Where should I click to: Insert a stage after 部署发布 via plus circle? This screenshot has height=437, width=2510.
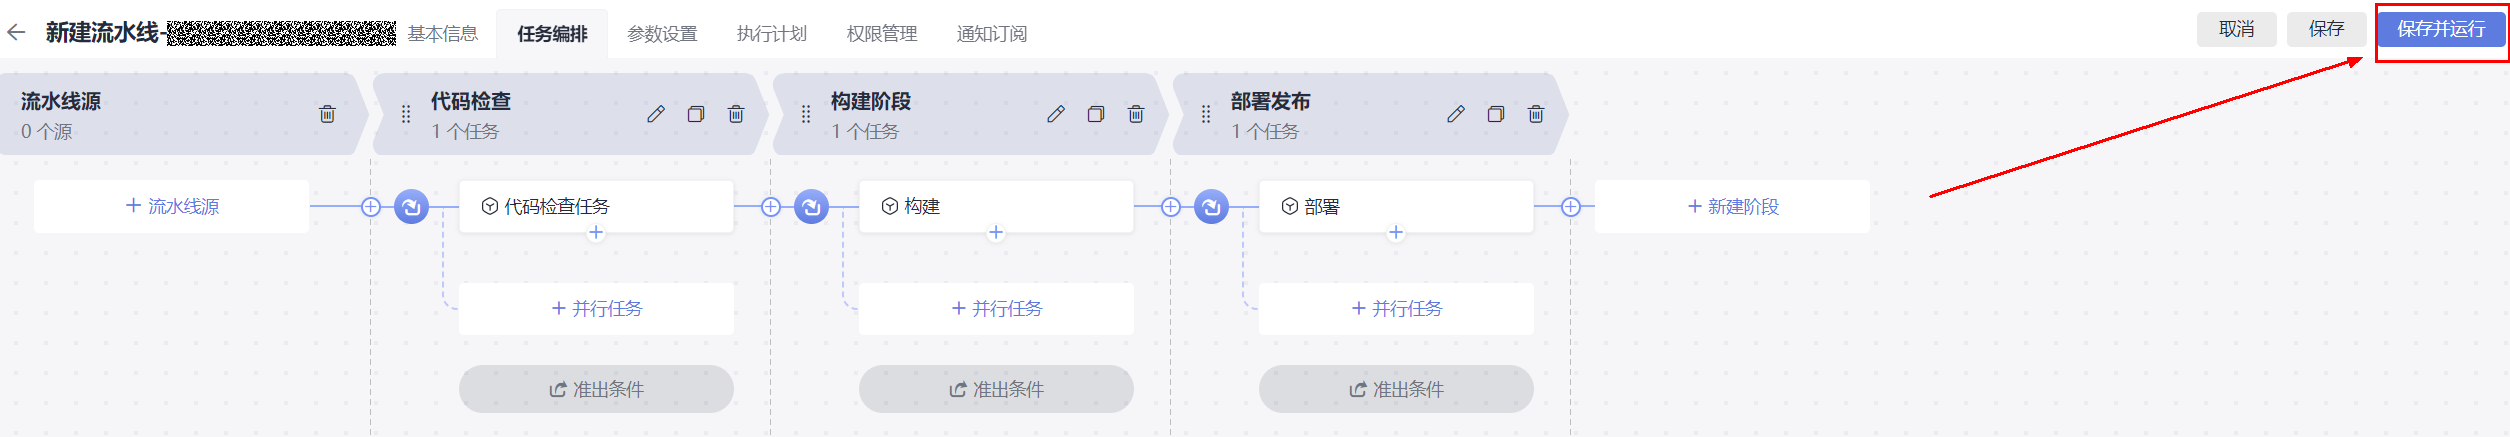pos(1571,207)
